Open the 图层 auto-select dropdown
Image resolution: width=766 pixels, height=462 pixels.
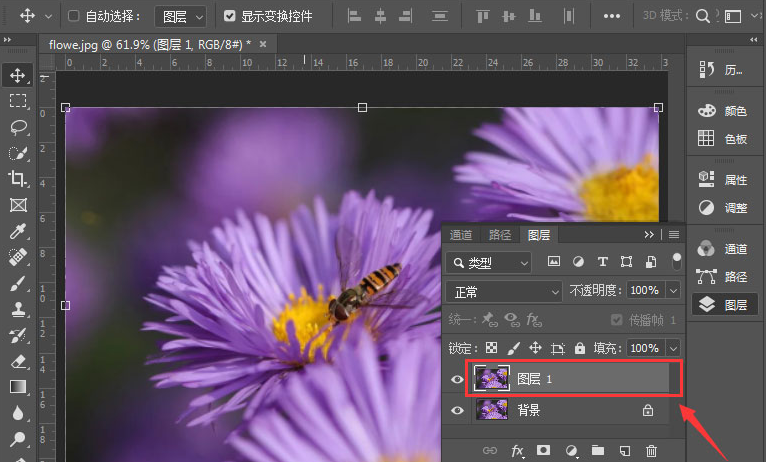tap(181, 17)
